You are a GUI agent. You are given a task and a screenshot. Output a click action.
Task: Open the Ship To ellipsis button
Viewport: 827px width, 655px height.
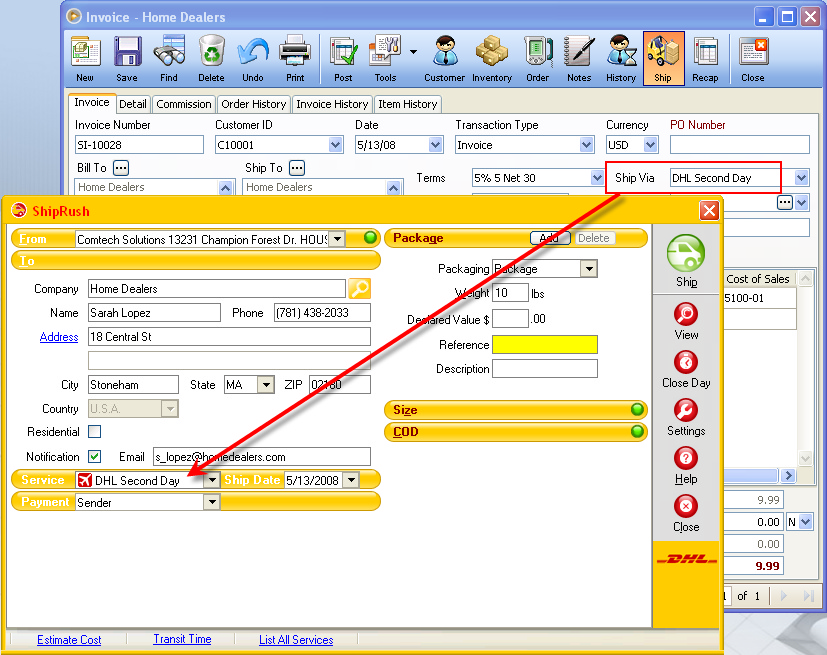297,168
